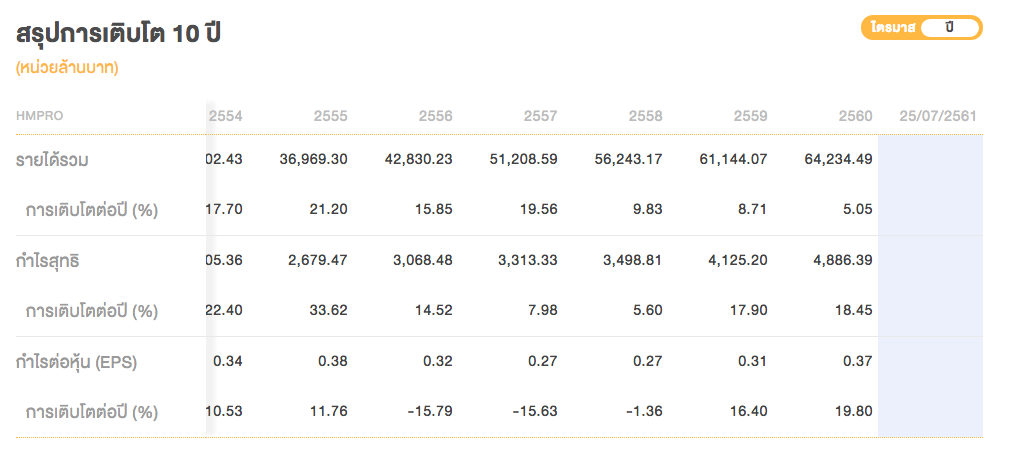The width and height of the screenshot is (1012, 453).
Task: Switch the toggle to ไตรมาส (quarterly) view
Action: point(893,28)
